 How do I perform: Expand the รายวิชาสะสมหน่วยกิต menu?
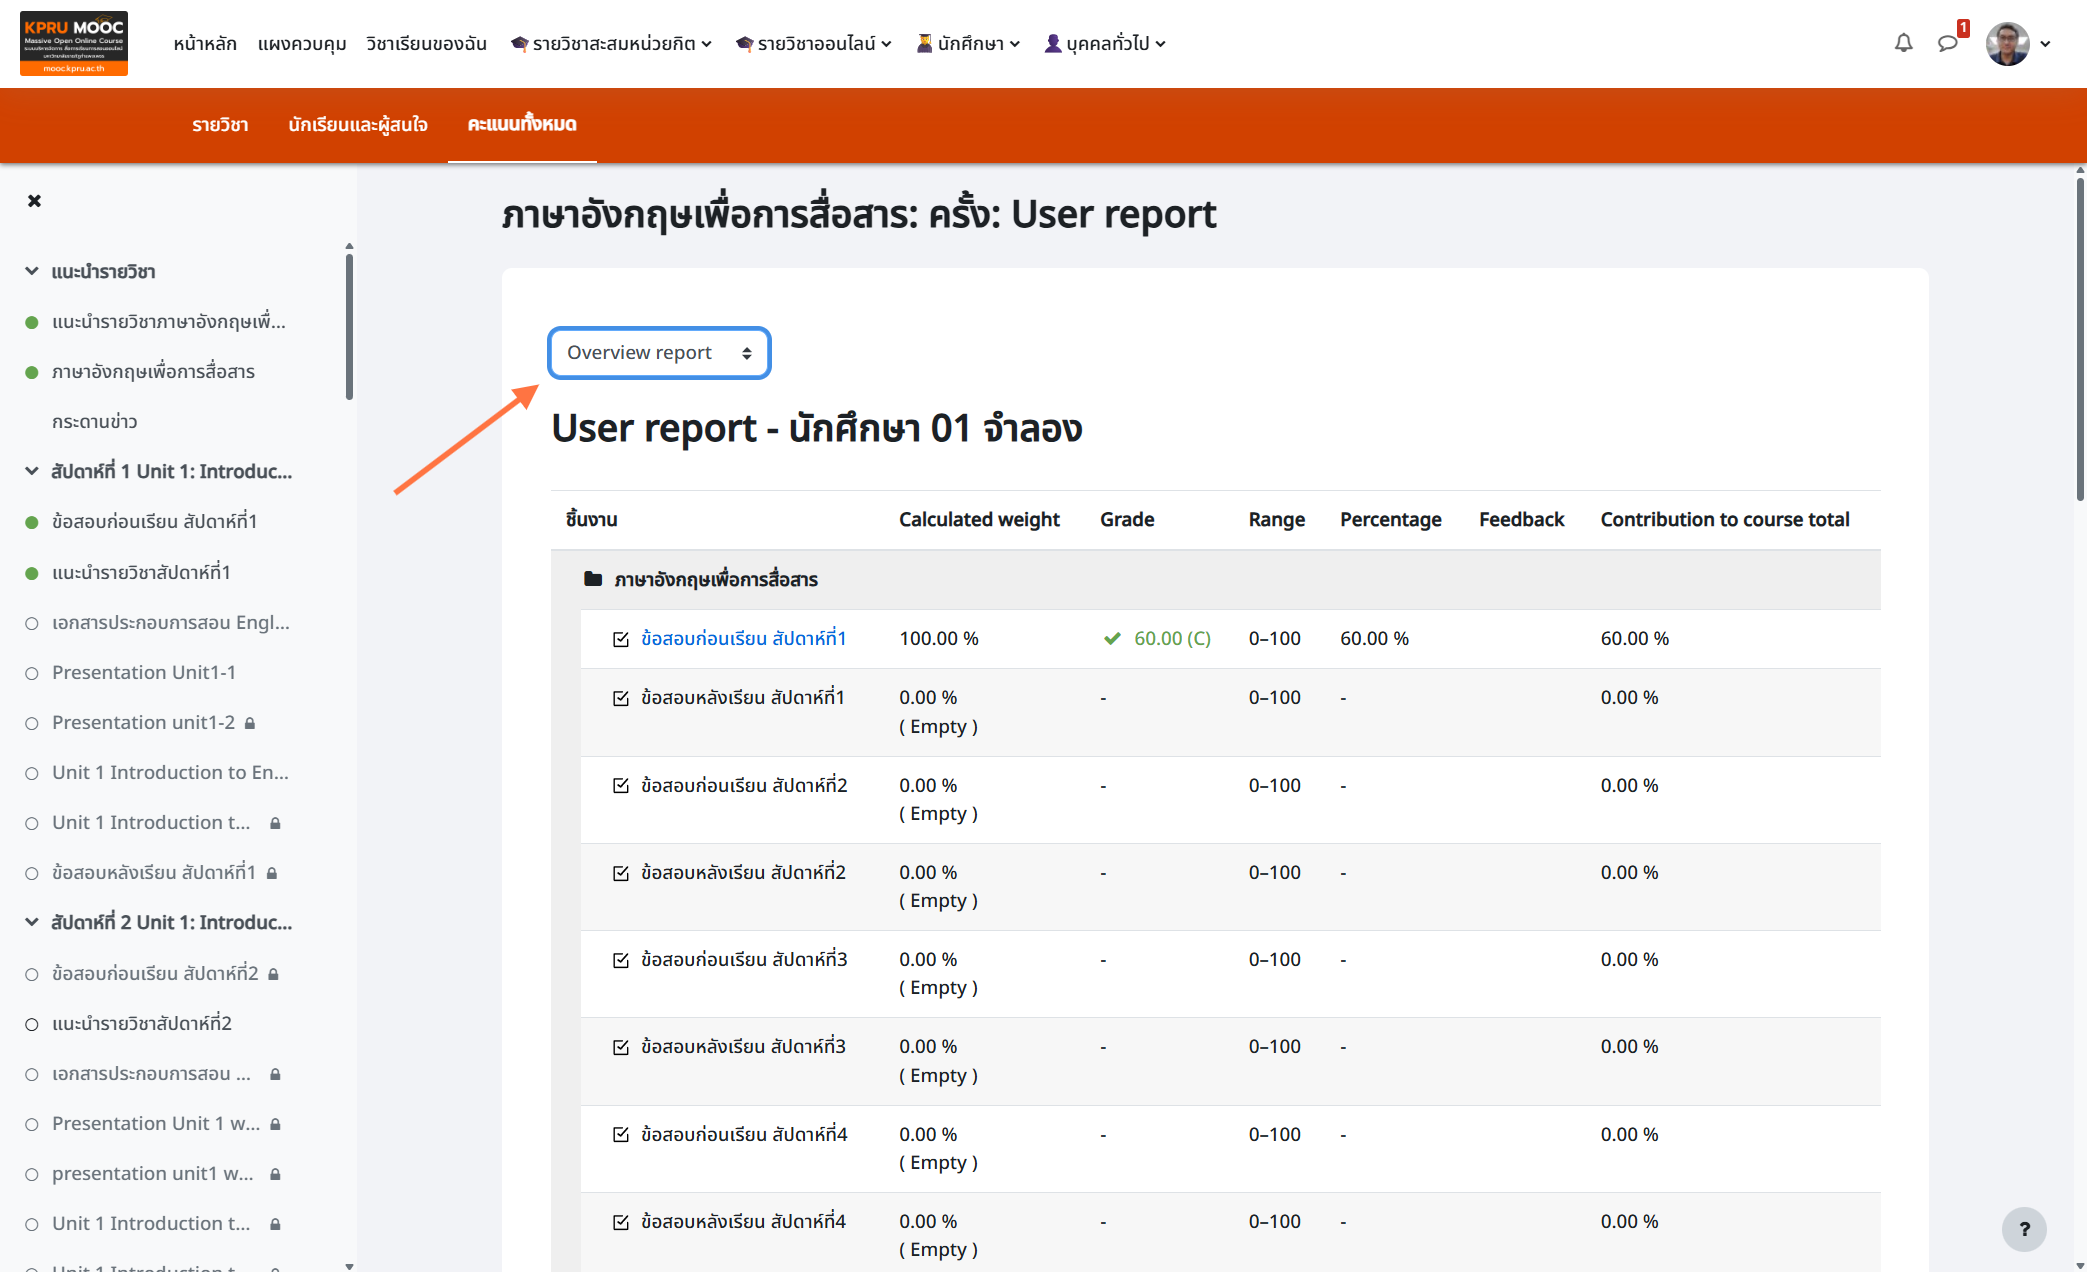611,43
